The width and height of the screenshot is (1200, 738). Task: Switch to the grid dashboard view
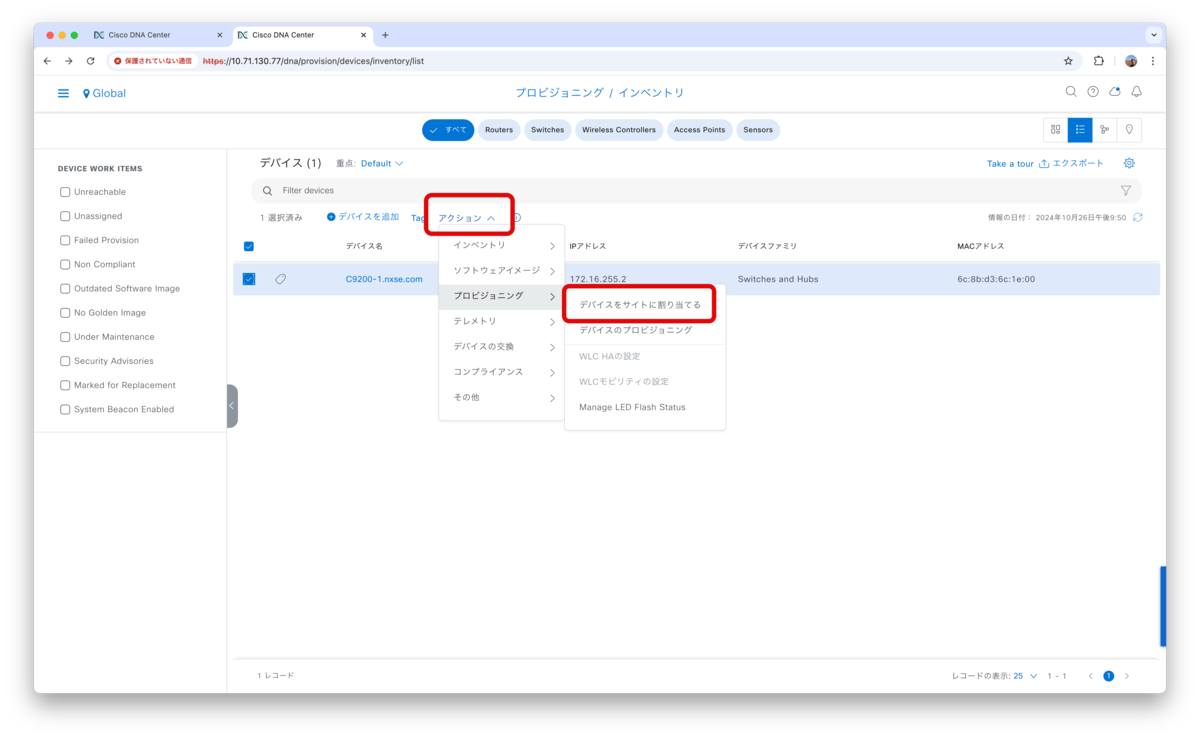tap(1054, 129)
